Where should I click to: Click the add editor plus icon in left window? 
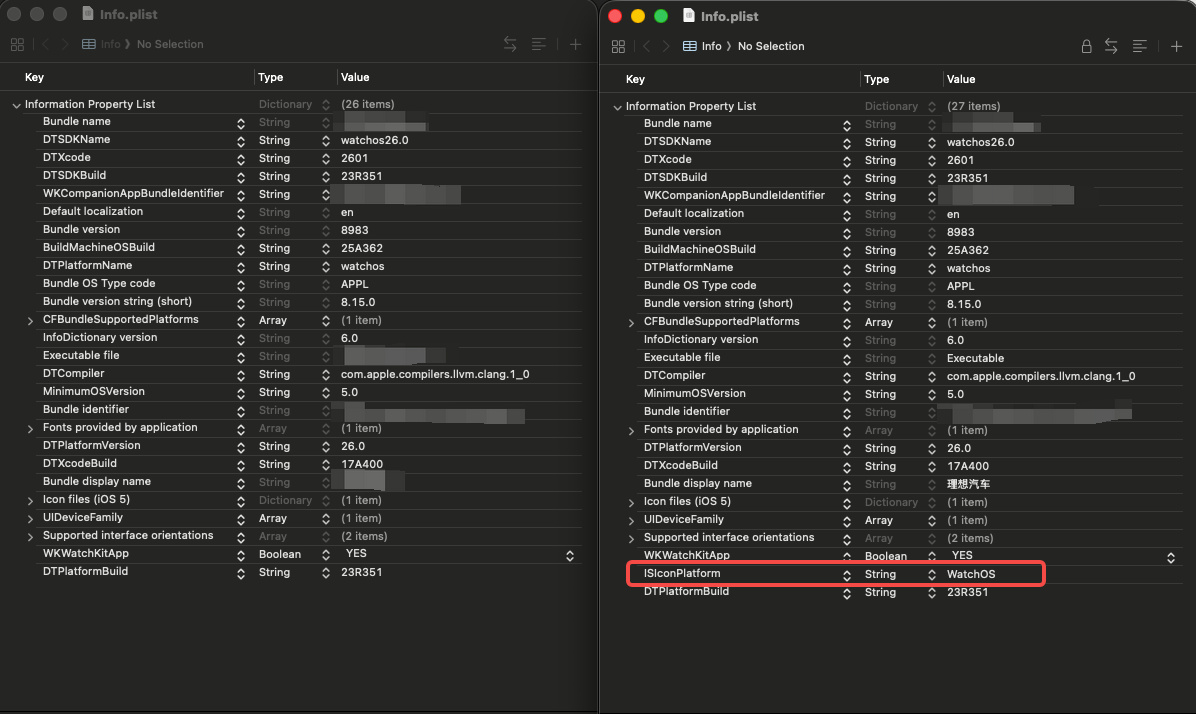point(575,44)
